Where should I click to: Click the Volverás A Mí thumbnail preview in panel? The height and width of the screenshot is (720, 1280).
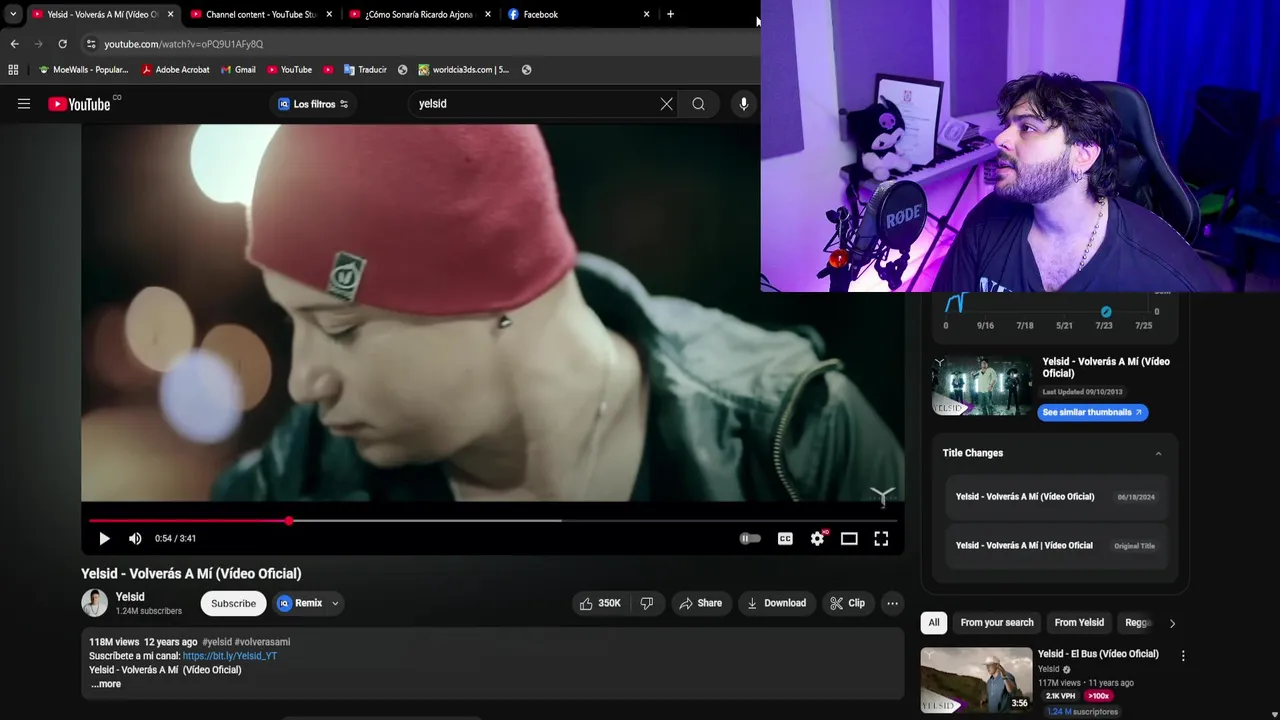pos(982,385)
